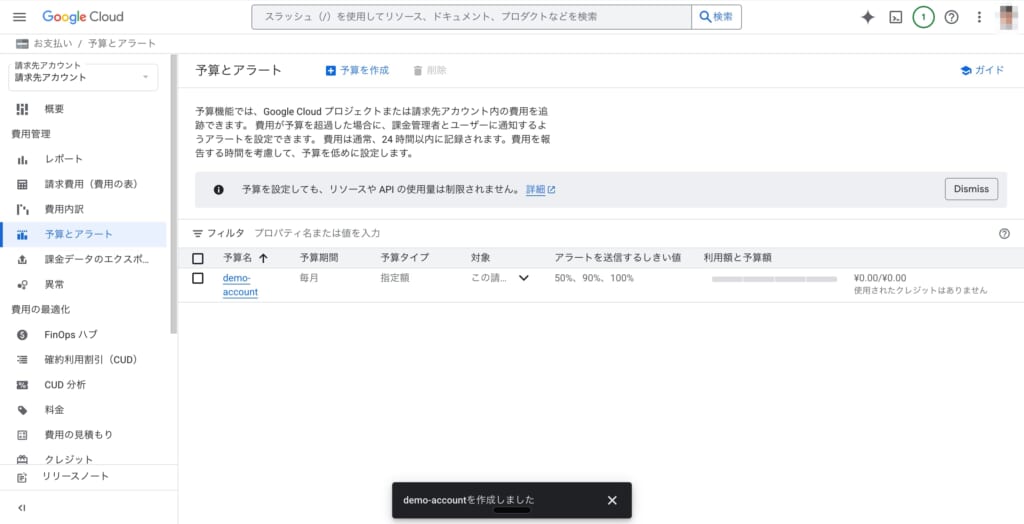The height and width of the screenshot is (524, 1024).
Task: Close the demo-accountを作成しました toast
Action: 612,500
